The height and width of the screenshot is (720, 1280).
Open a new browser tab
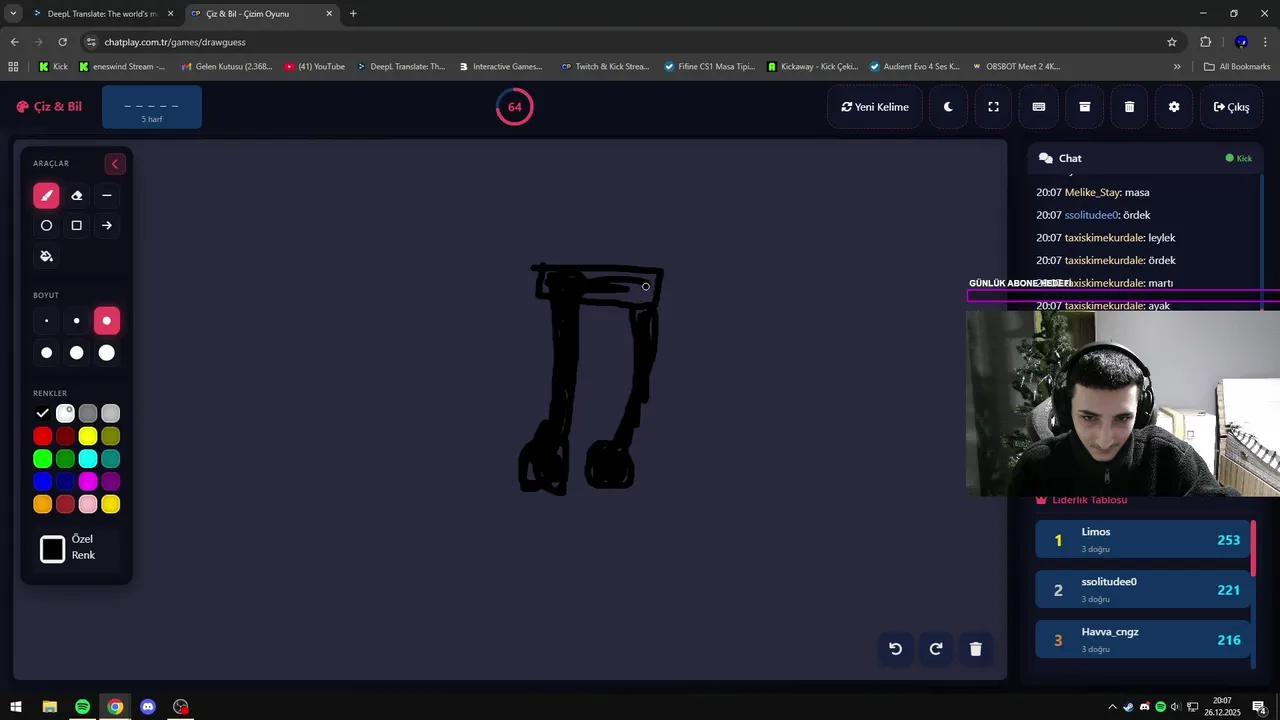point(353,14)
